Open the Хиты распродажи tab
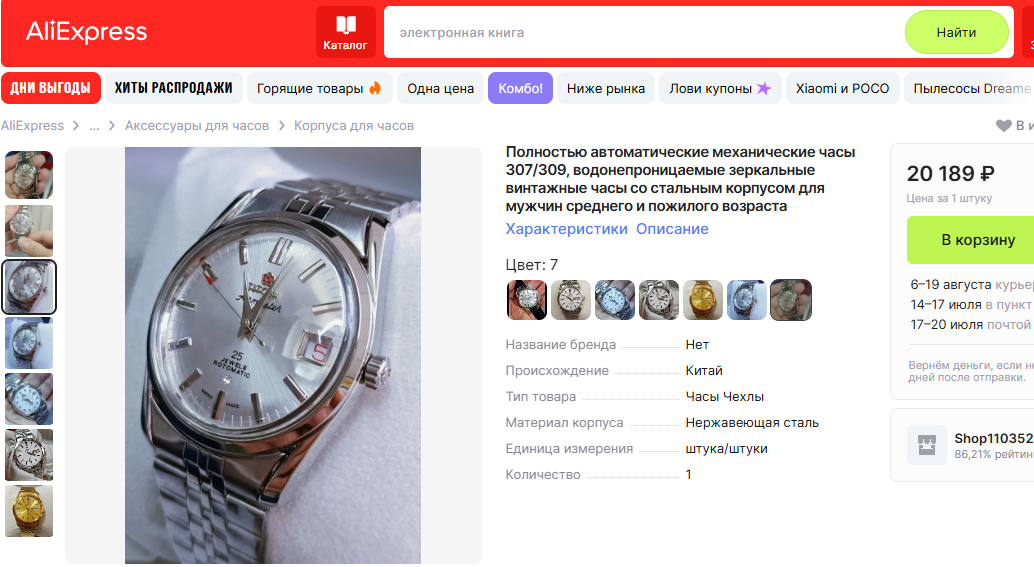This screenshot has height=567, width=1034. [x=173, y=88]
